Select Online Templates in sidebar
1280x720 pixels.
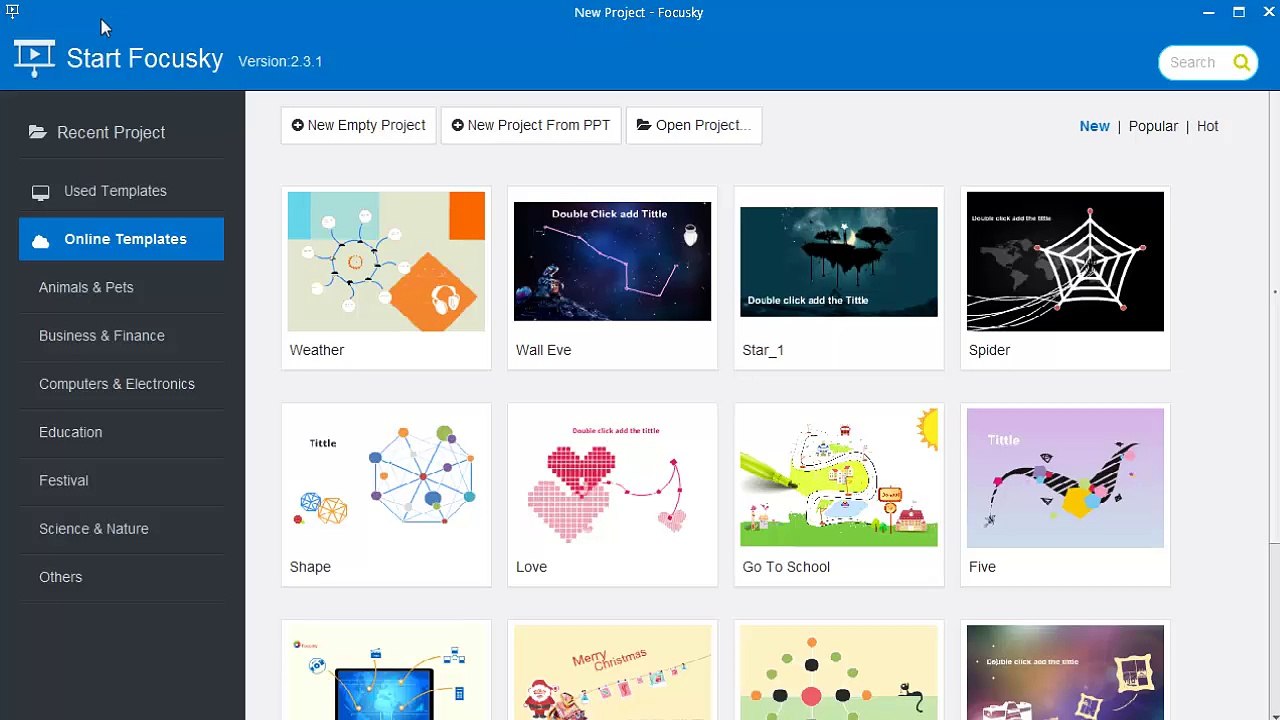pyautogui.click(x=122, y=239)
